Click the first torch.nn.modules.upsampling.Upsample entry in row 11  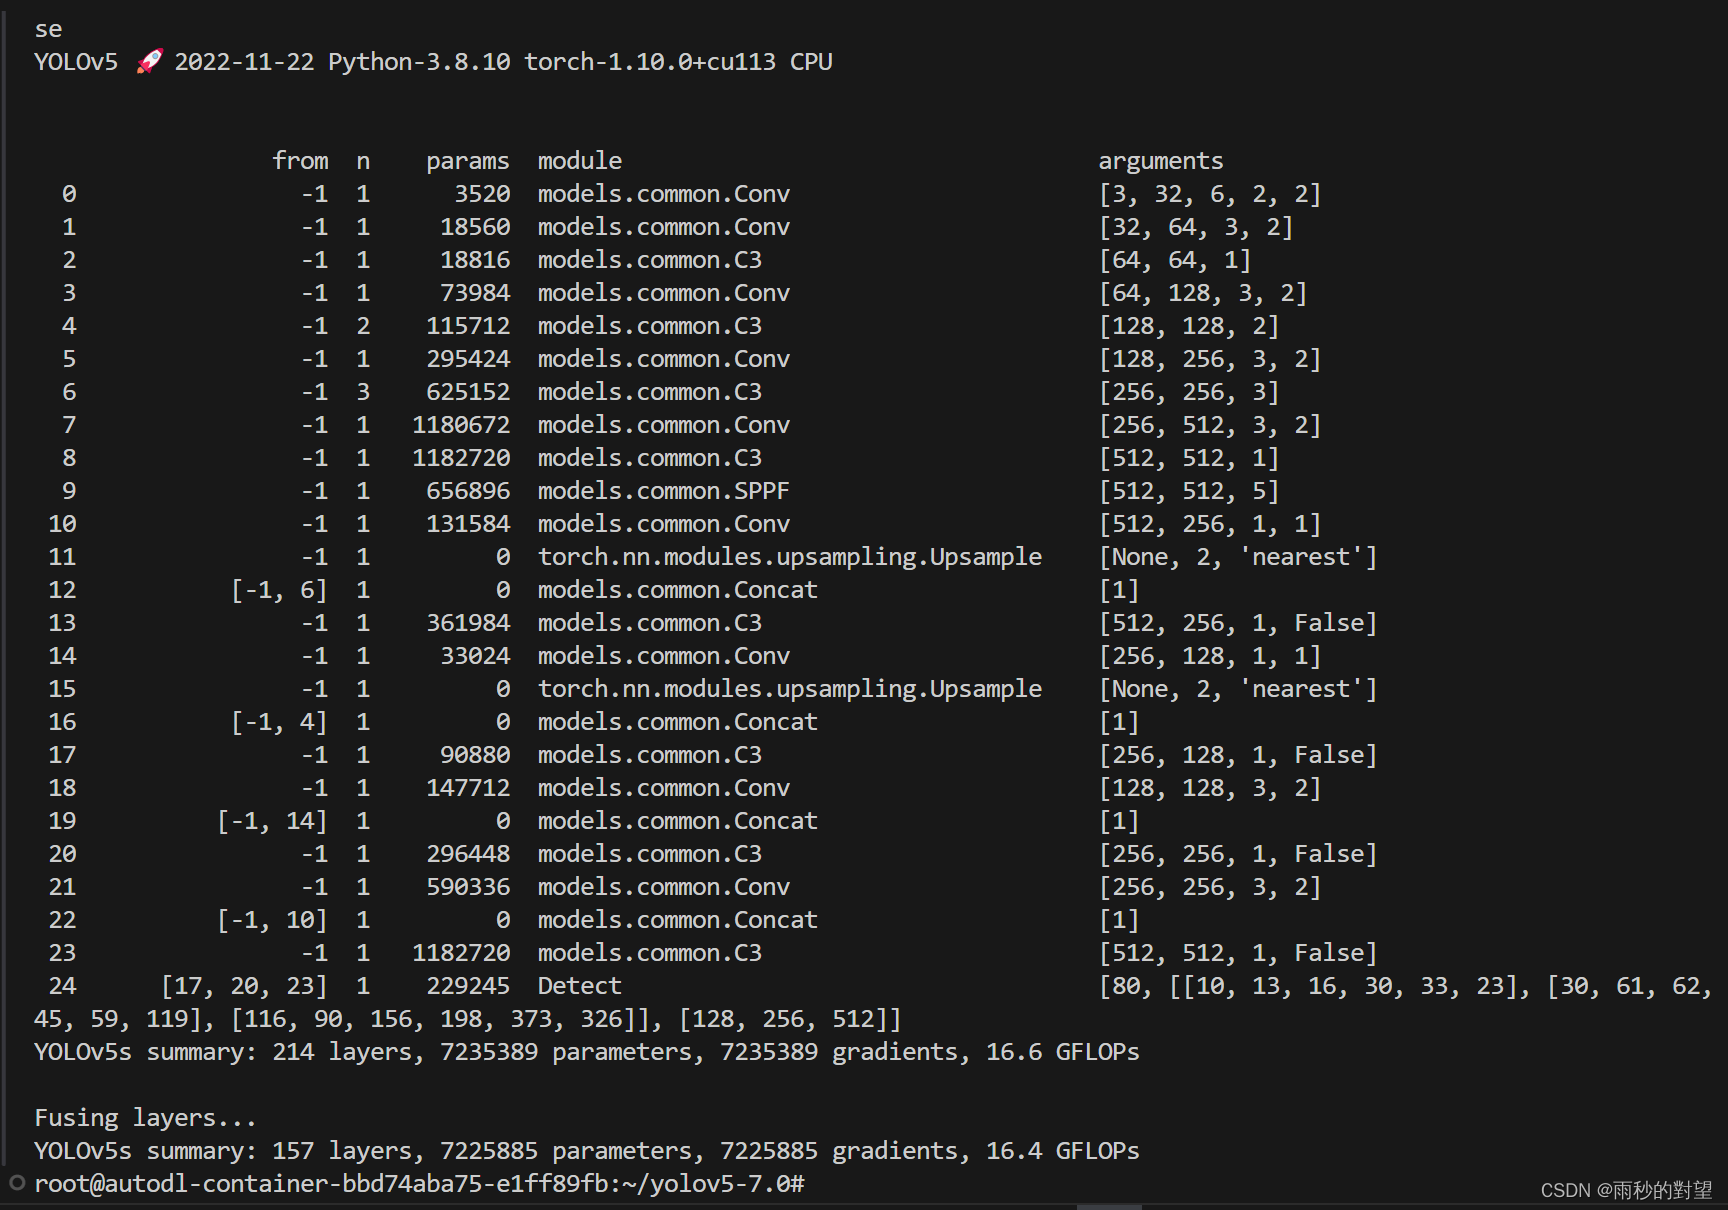coord(789,557)
